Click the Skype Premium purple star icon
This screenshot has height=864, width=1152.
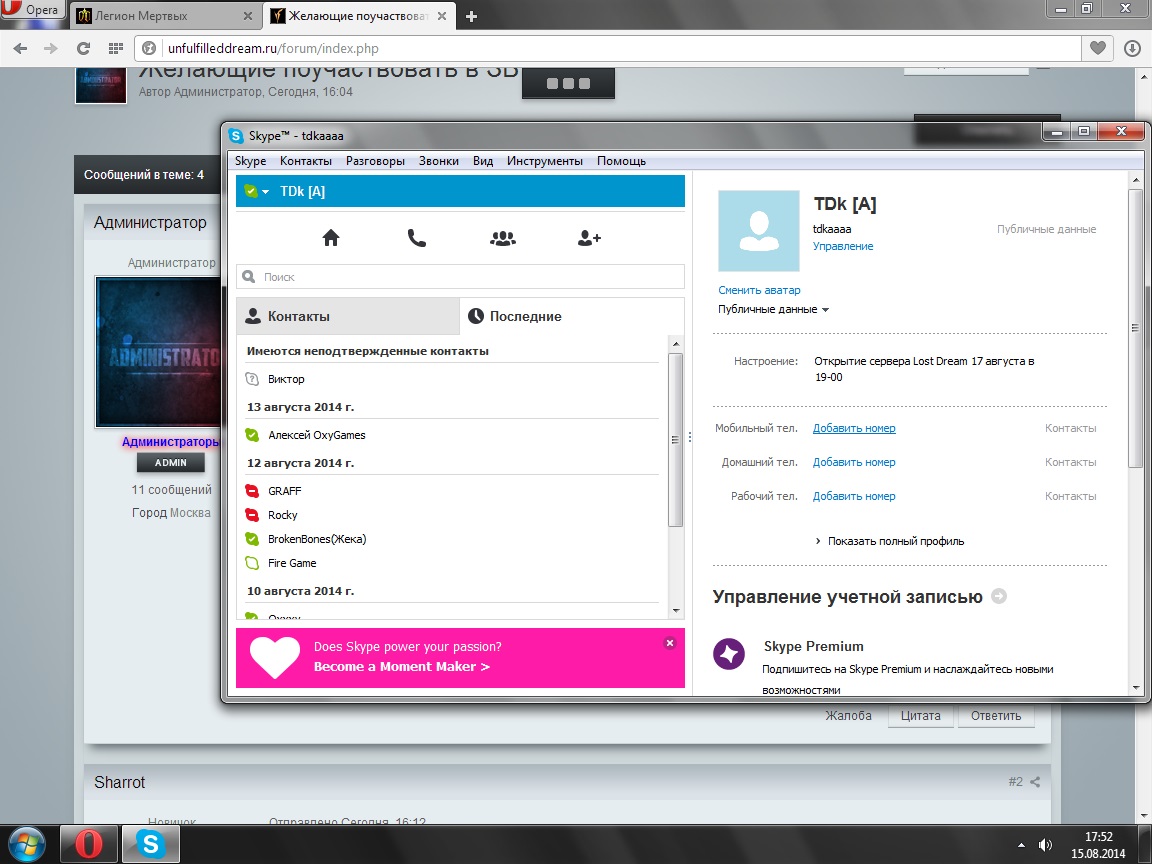click(x=729, y=653)
